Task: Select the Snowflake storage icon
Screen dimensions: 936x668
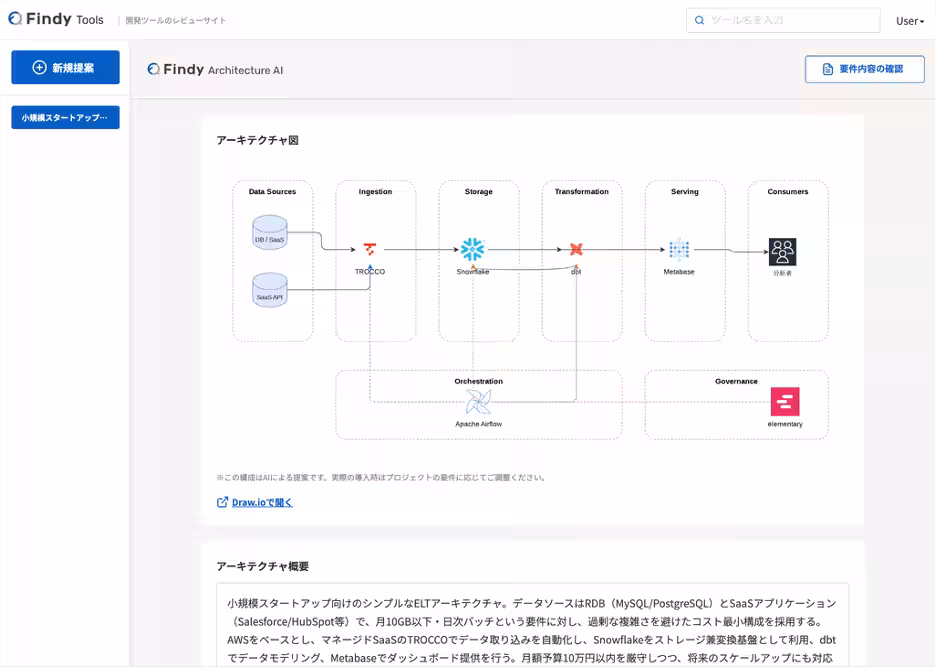Action: tap(473, 250)
